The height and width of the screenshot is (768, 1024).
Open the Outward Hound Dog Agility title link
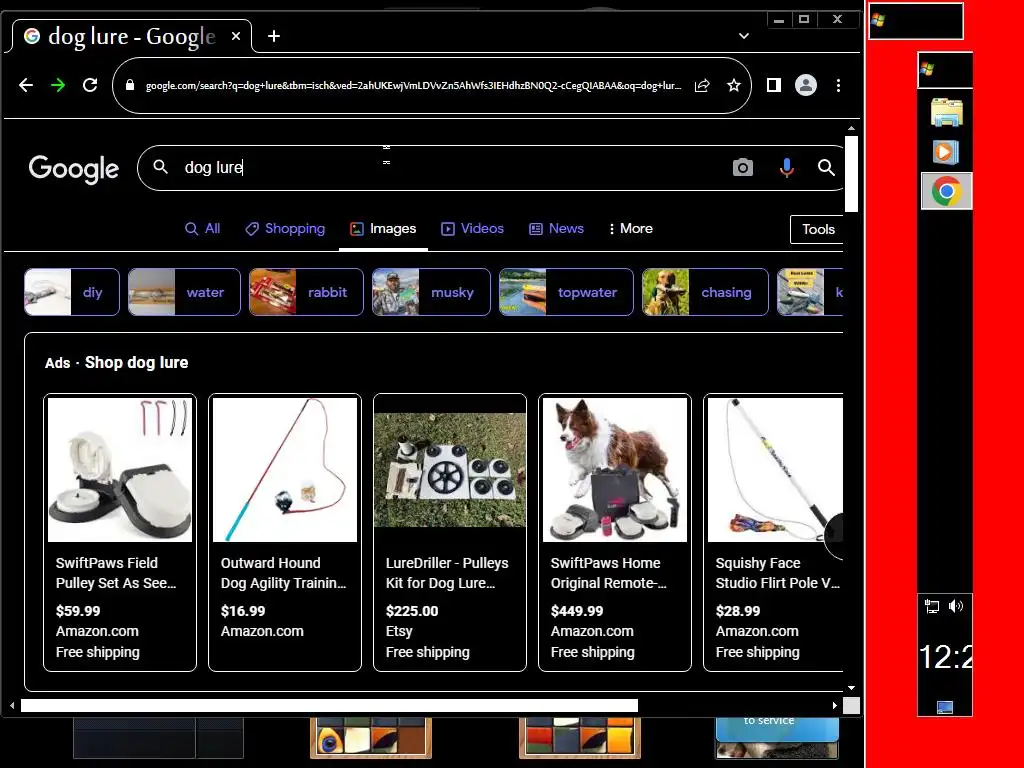point(283,573)
